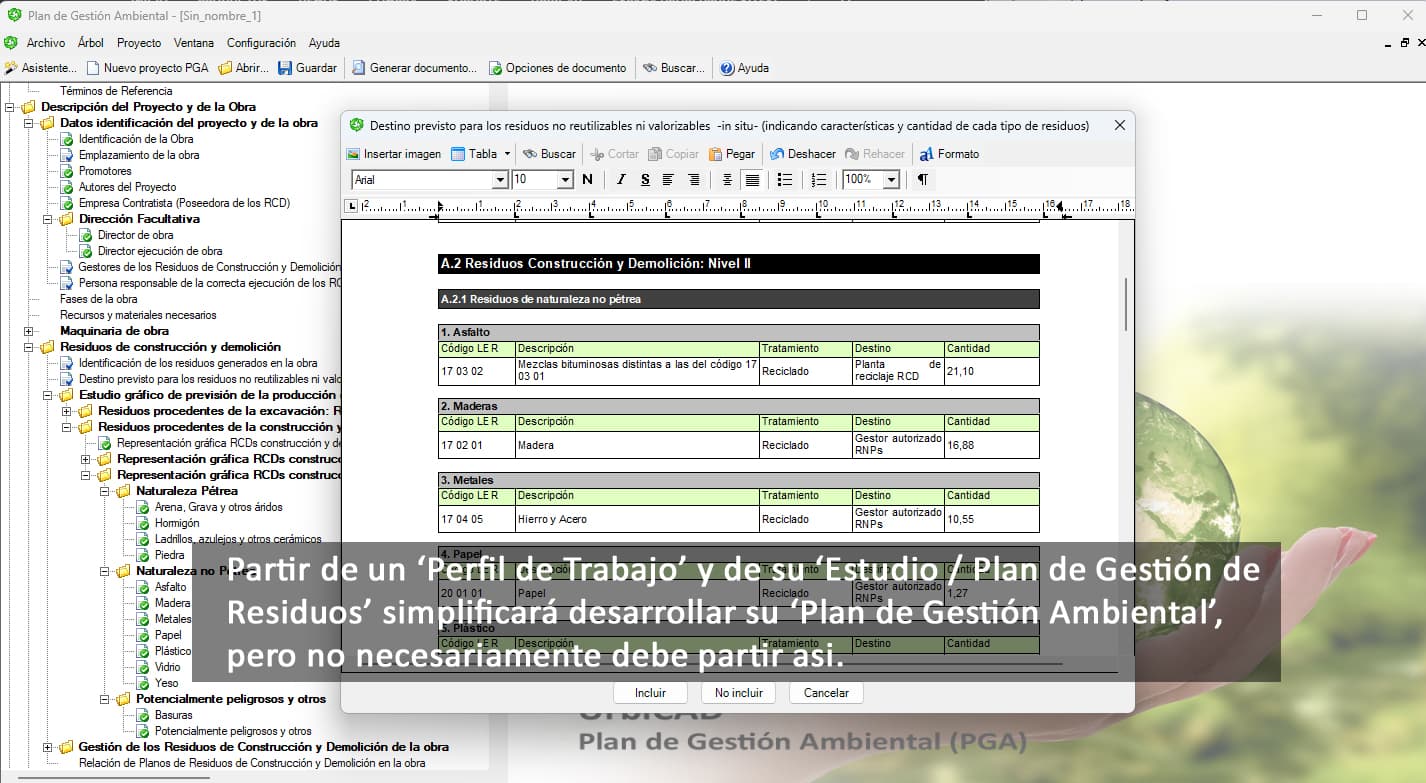The width and height of the screenshot is (1426, 783).
Task: Click the Tabla button in the dialog
Action: [x=474, y=154]
